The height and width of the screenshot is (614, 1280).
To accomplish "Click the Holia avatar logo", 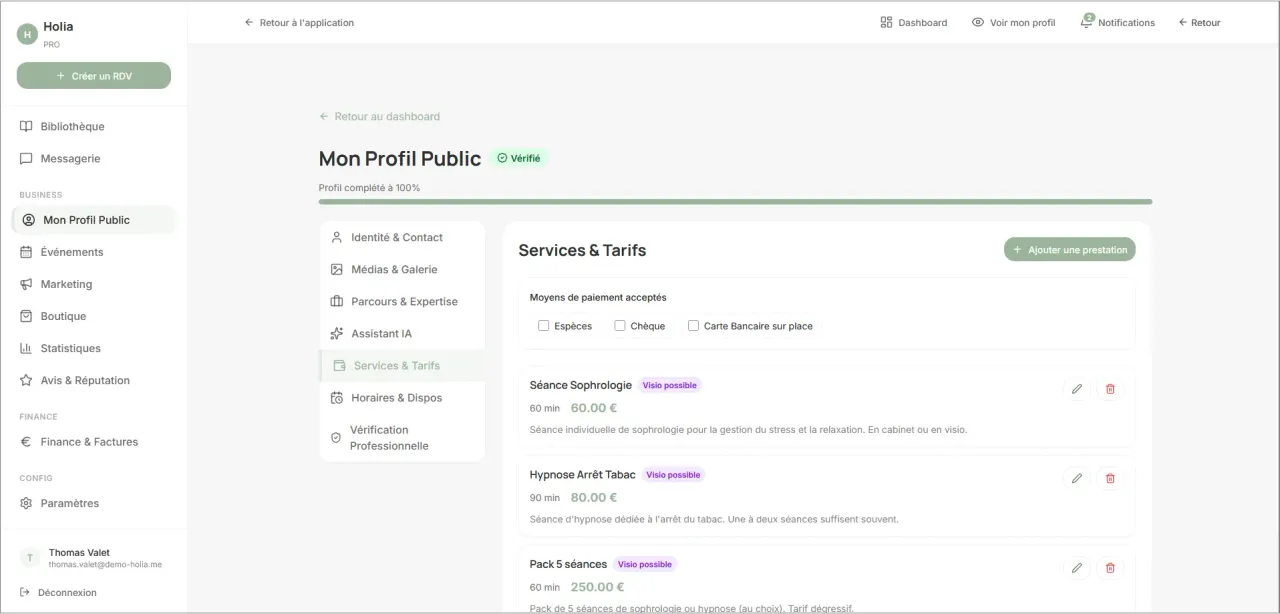I will (27, 34).
